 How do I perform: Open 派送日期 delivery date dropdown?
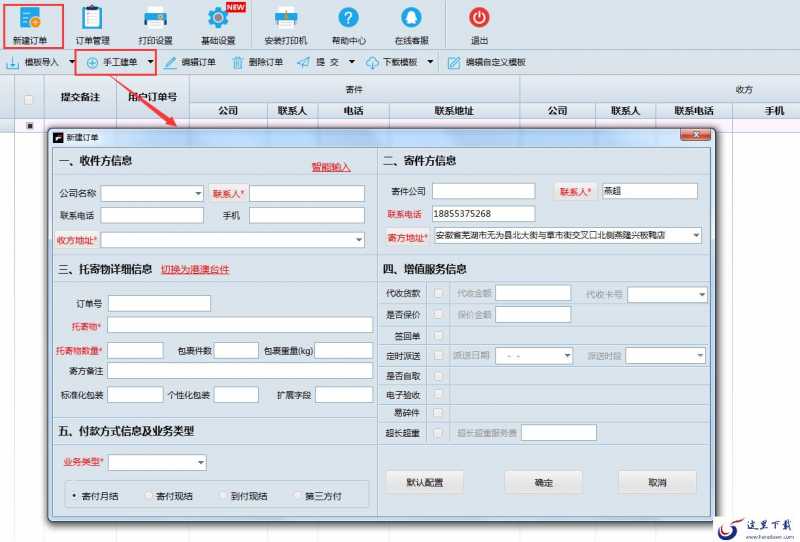click(x=567, y=356)
